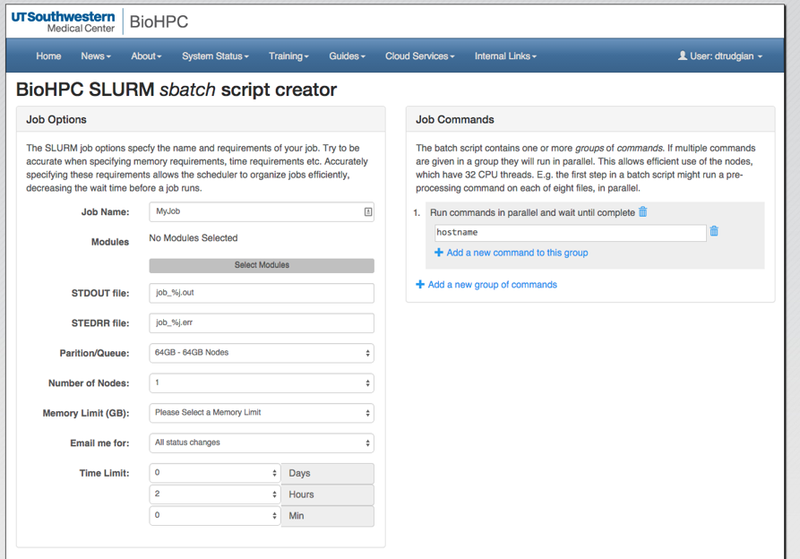Go to the Home page

pos(48,56)
